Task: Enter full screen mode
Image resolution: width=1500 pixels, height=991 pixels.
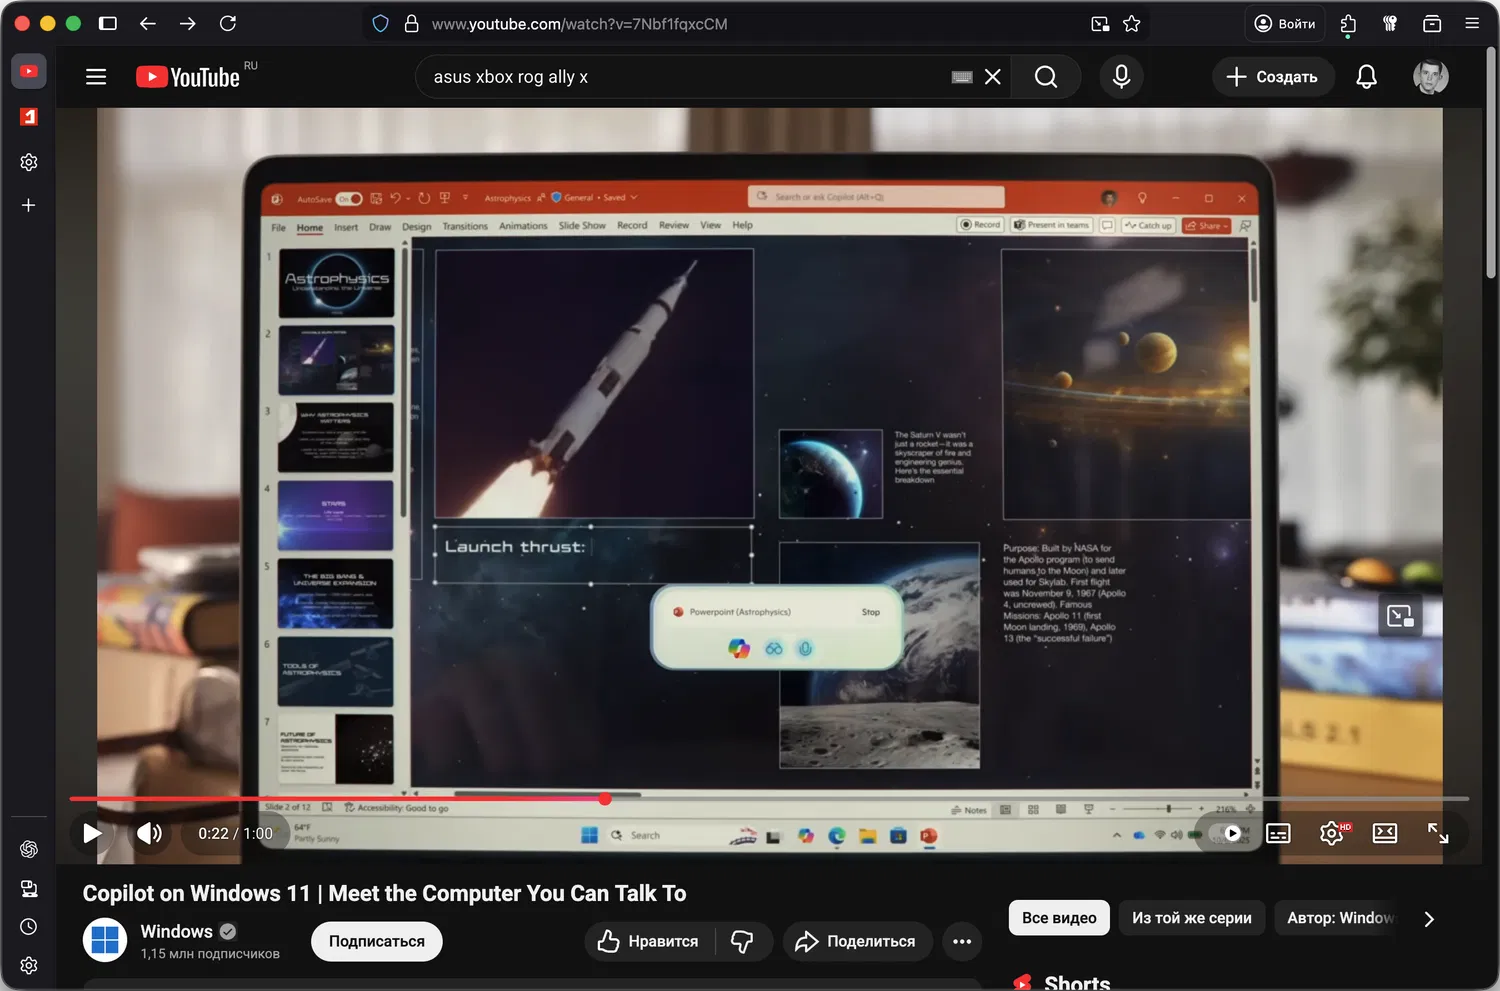Action: (1438, 833)
